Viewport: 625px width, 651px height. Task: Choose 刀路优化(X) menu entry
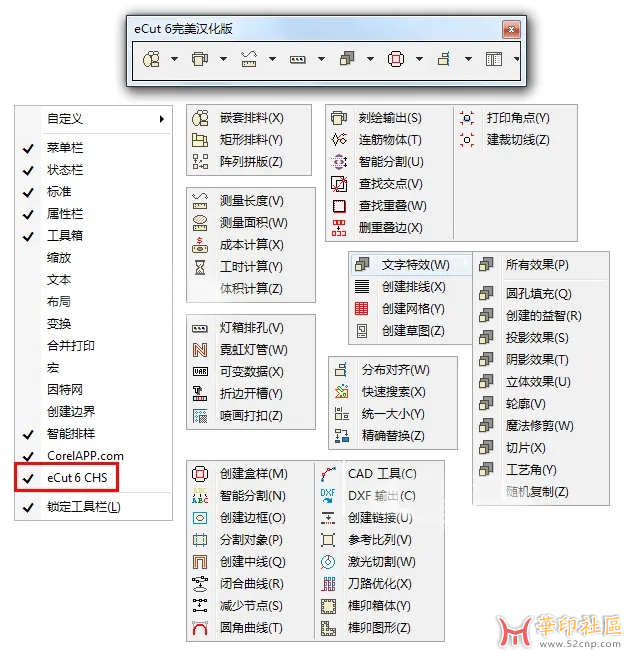click(379, 584)
